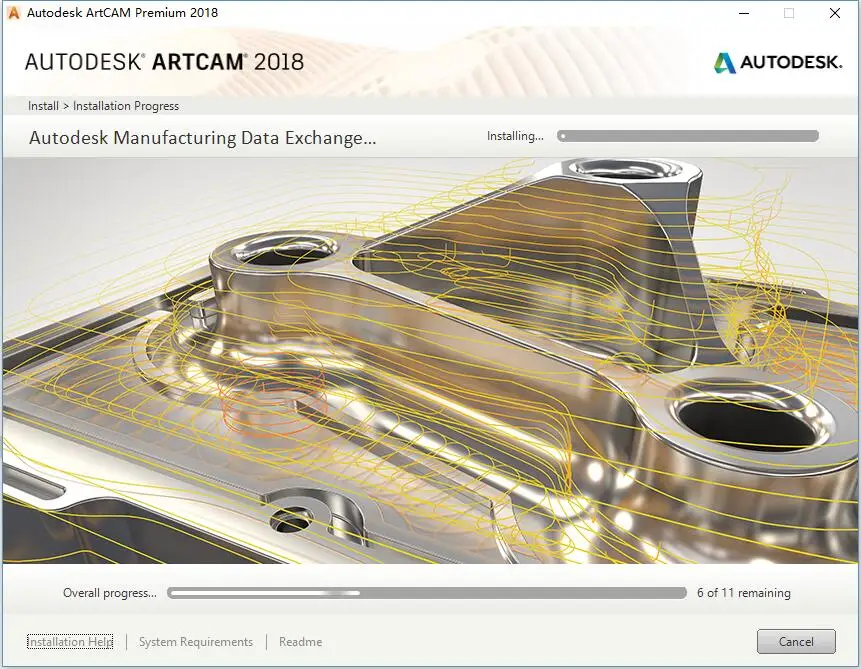
Task: Open the System Requirements link
Action: 195,642
